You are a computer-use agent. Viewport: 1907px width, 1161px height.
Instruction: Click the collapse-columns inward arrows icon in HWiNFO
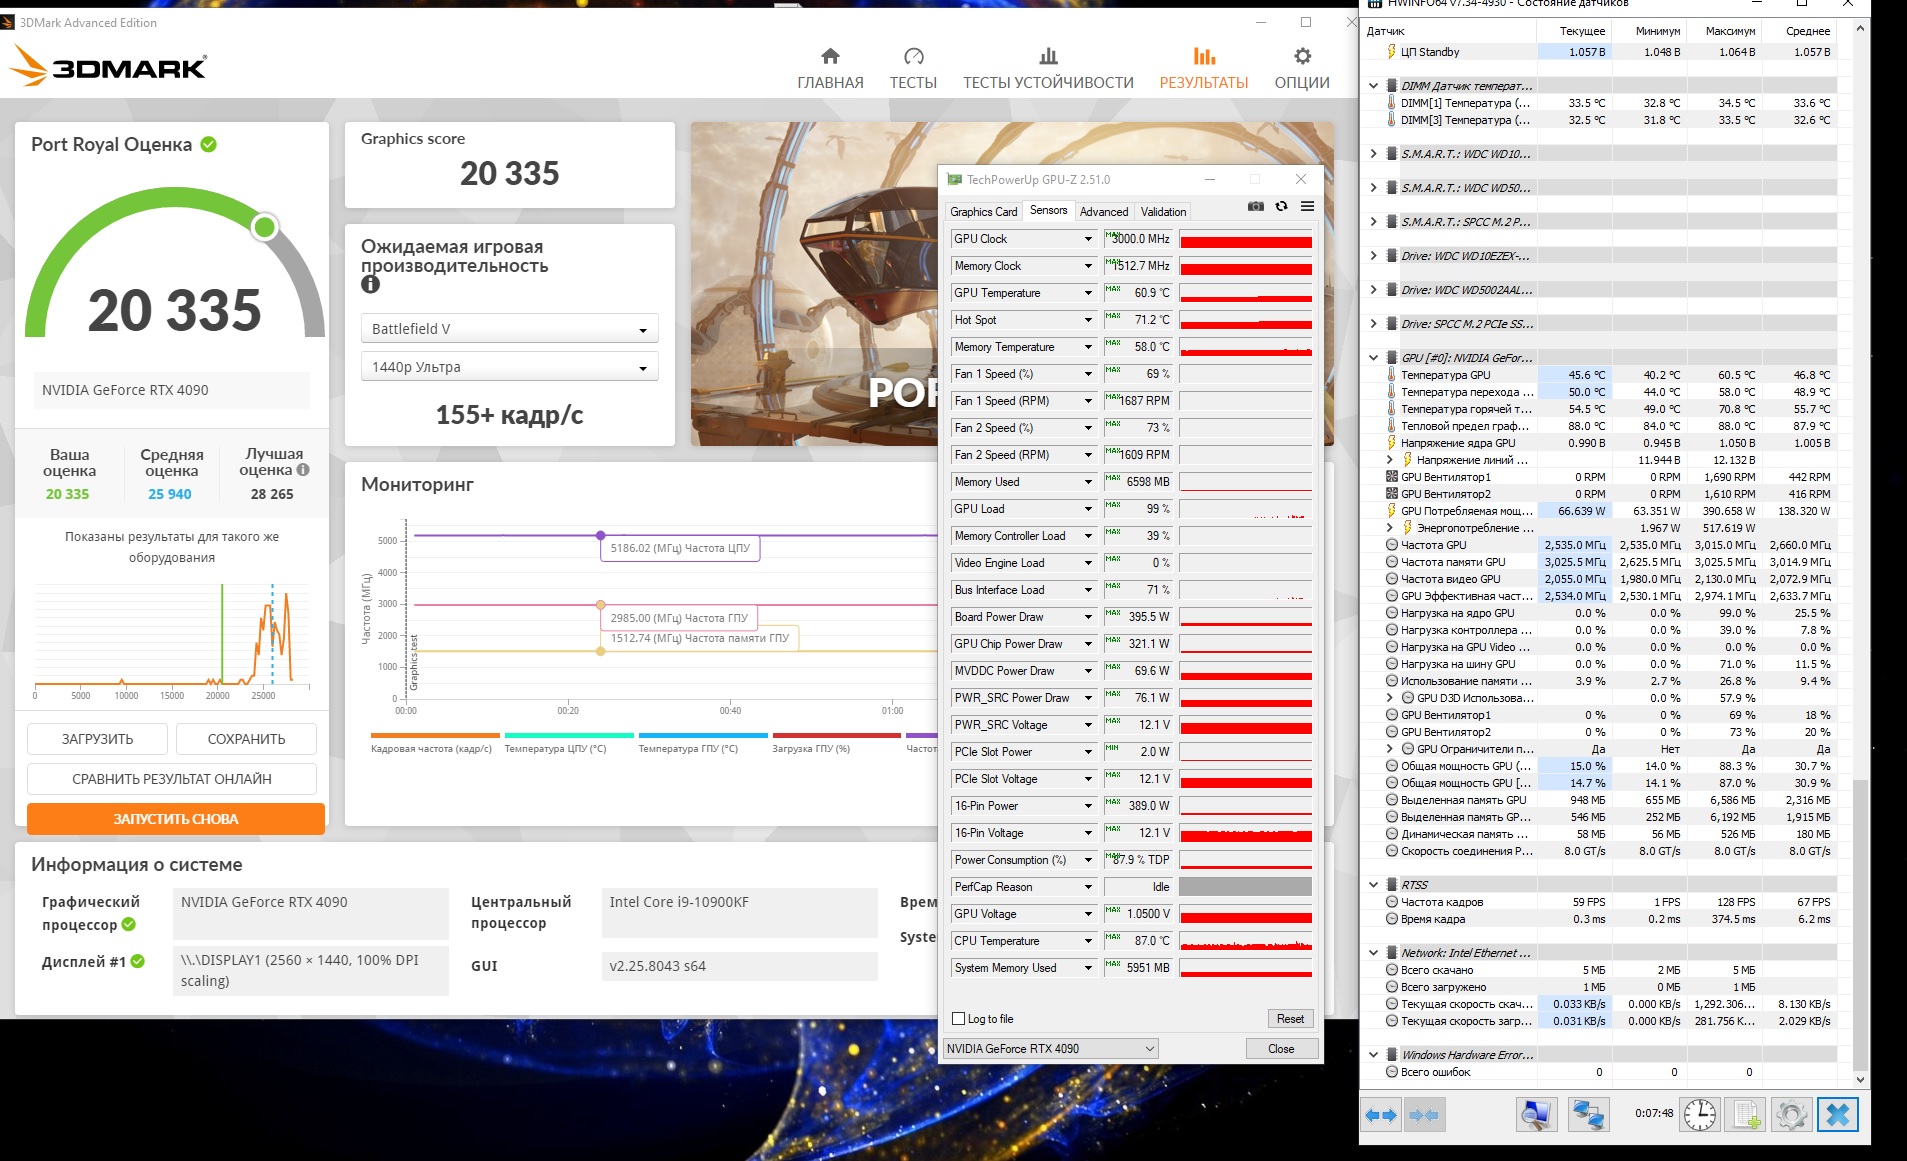click(x=1423, y=1114)
